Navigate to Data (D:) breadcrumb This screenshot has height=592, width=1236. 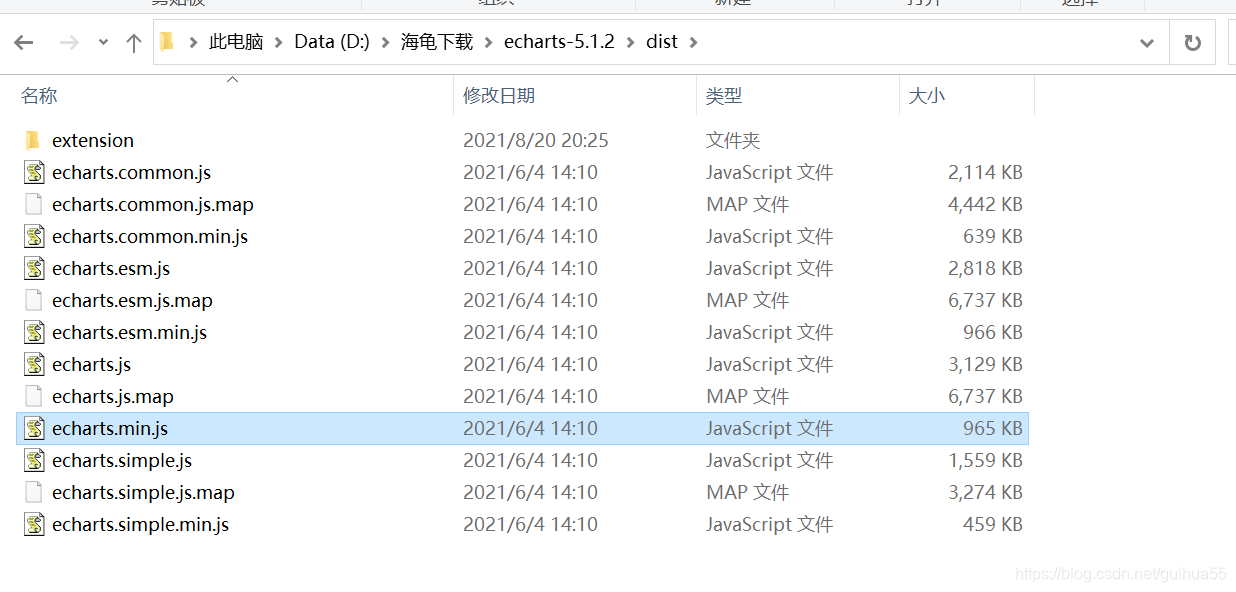pyautogui.click(x=332, y=42)
